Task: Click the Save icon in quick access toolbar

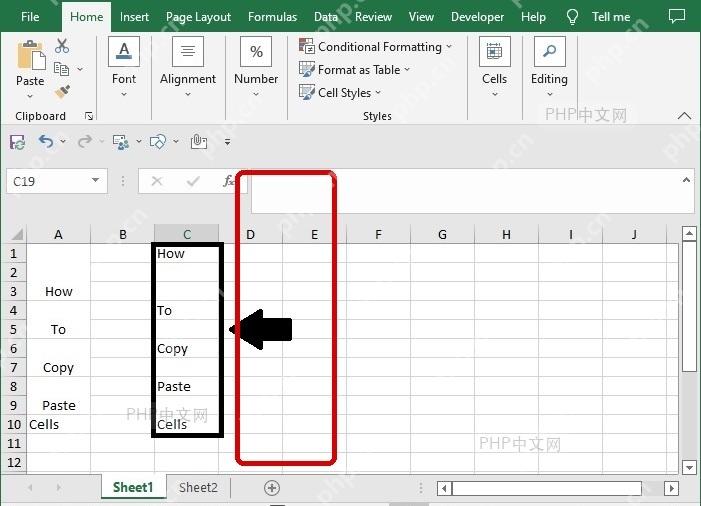Action: 17,142
